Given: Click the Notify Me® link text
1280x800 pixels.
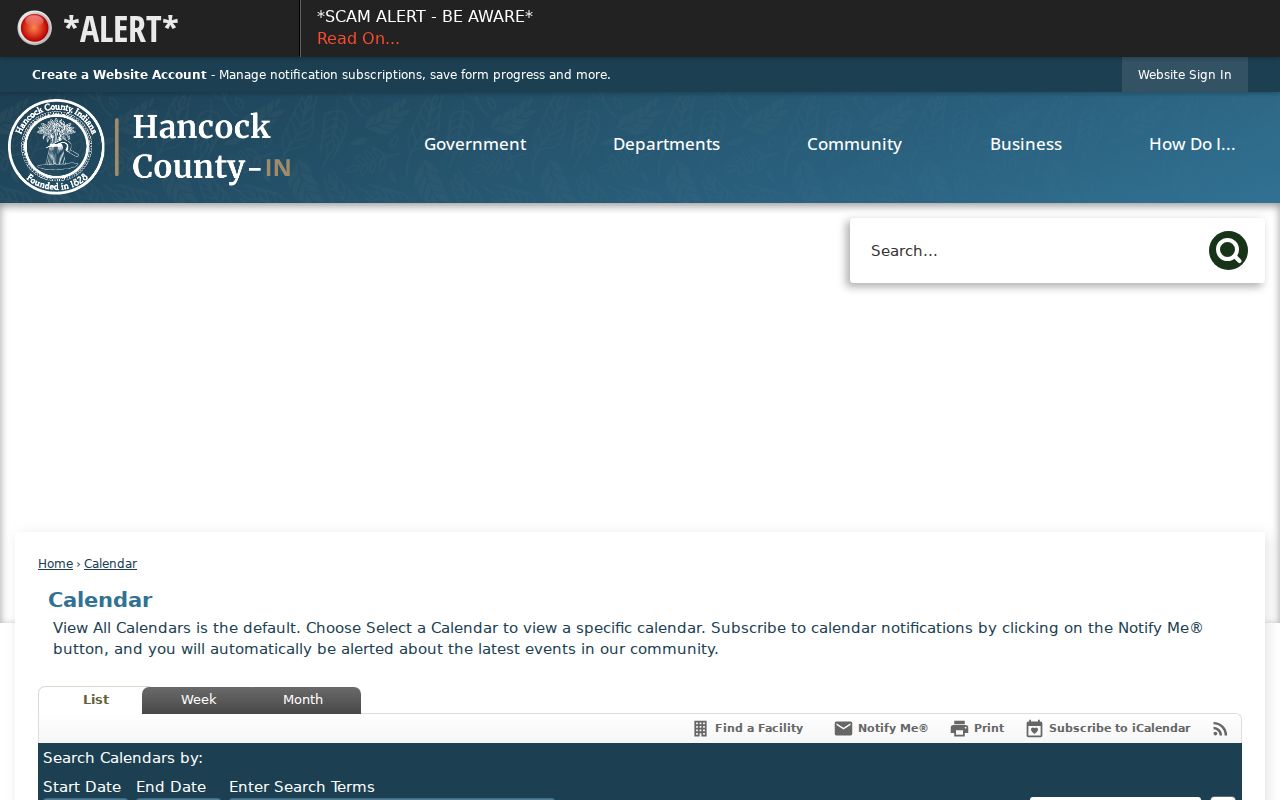Looking at the screenshot, I should [x=893, y=729].
